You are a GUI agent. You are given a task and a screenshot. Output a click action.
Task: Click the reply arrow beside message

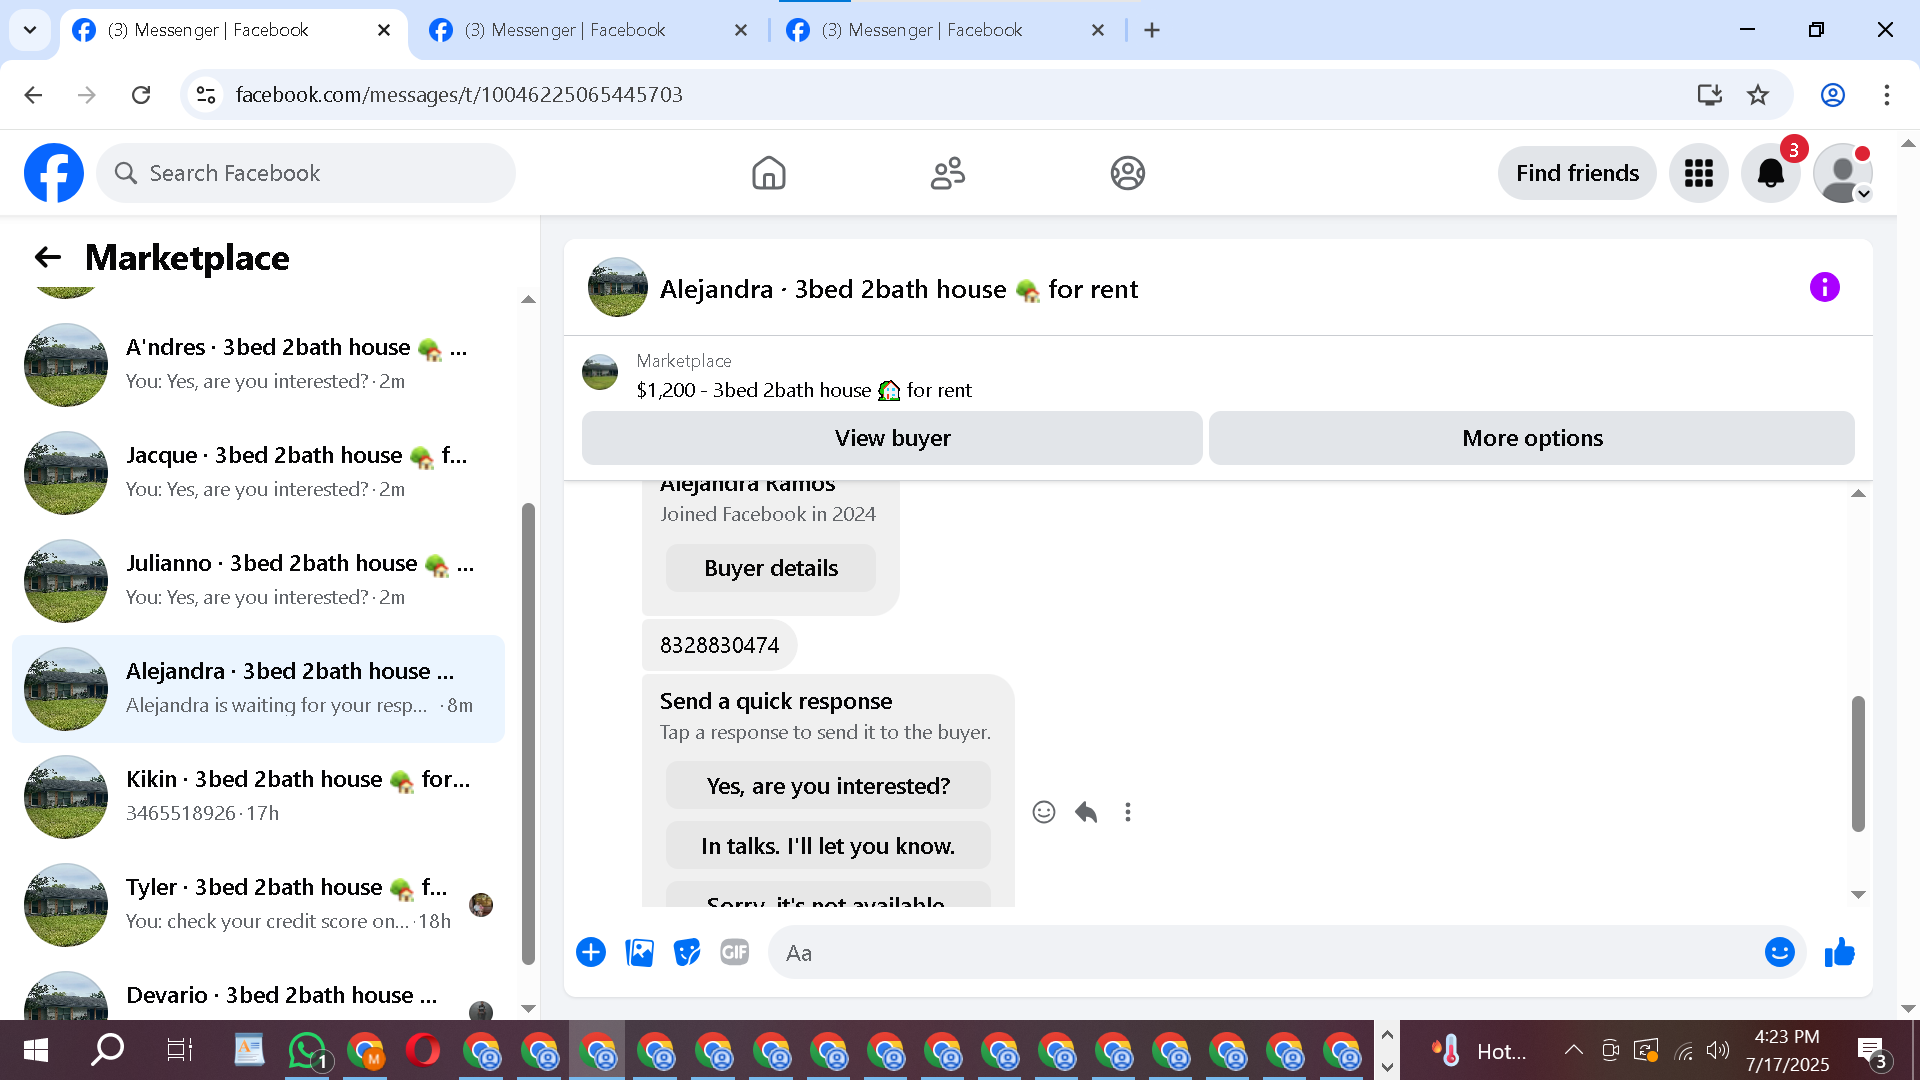pyautogui.click(x=1086, y=812)
